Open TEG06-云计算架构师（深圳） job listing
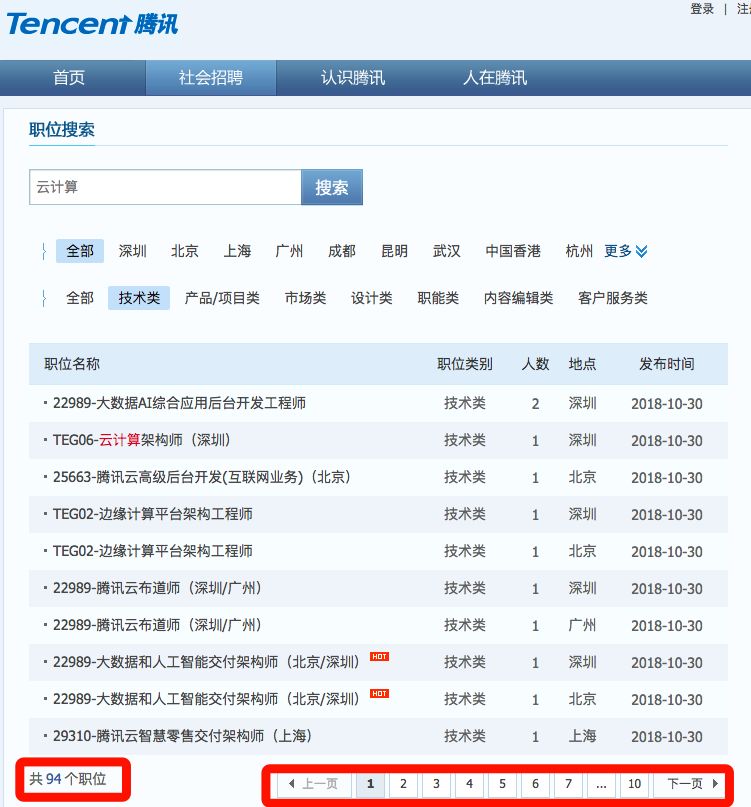Screen dimensions: 751x807 click(142, 440)
